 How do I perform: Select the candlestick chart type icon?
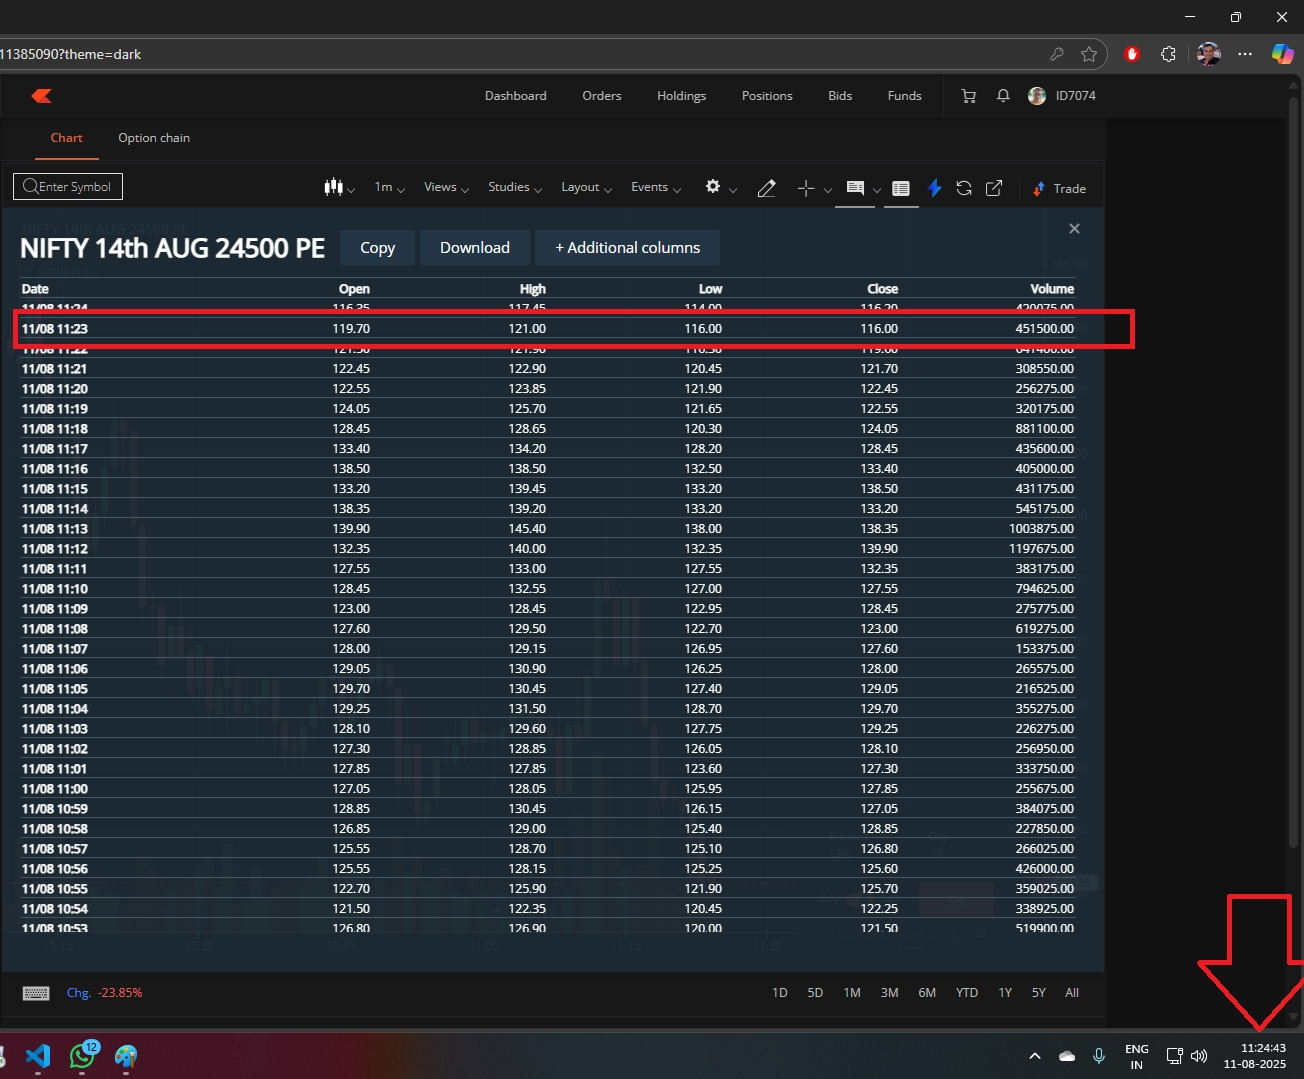[333, 187]
